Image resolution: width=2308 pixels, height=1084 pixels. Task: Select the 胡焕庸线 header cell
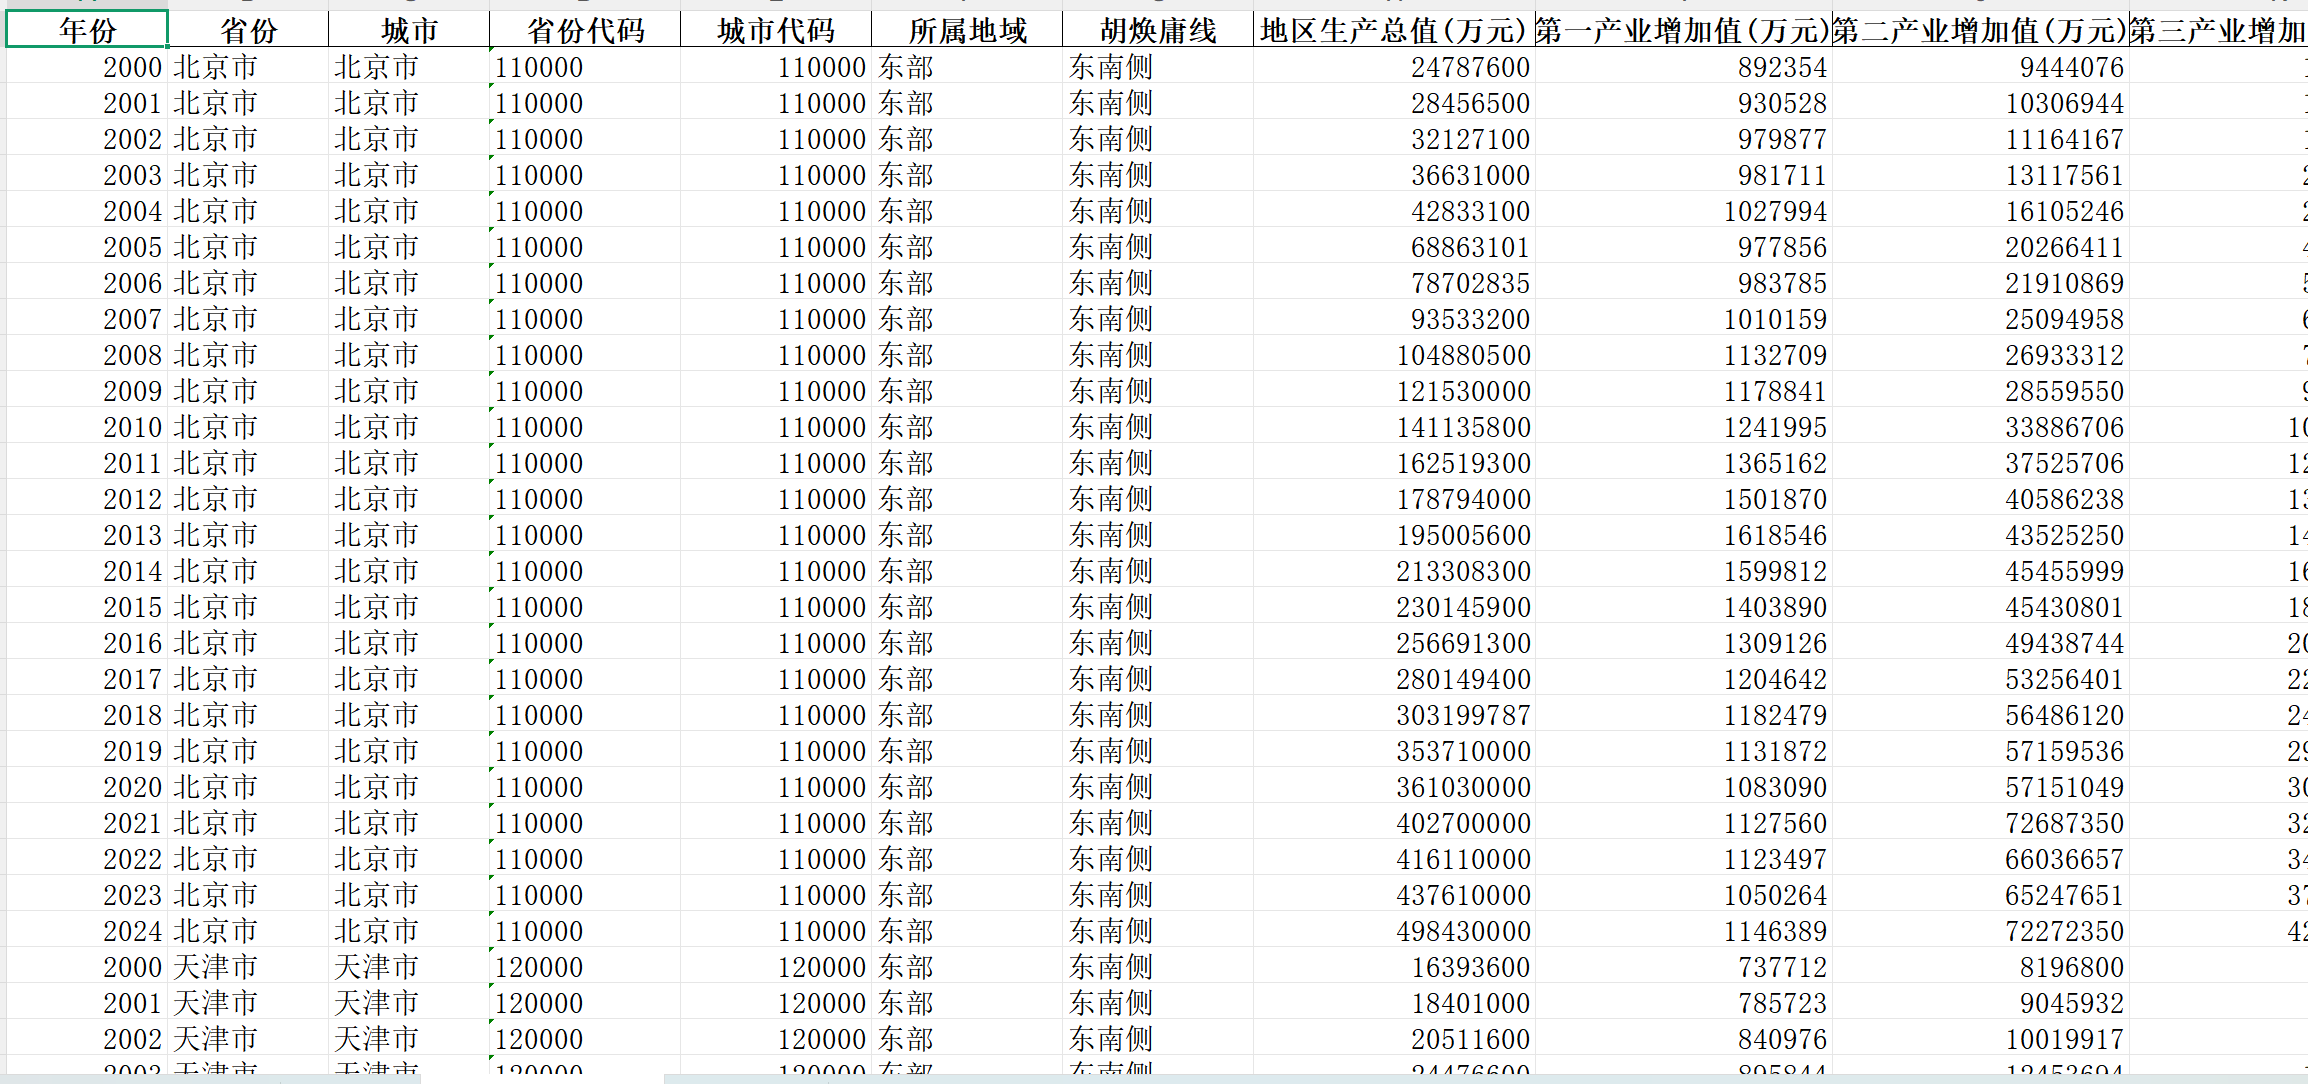pos(1158,30)
